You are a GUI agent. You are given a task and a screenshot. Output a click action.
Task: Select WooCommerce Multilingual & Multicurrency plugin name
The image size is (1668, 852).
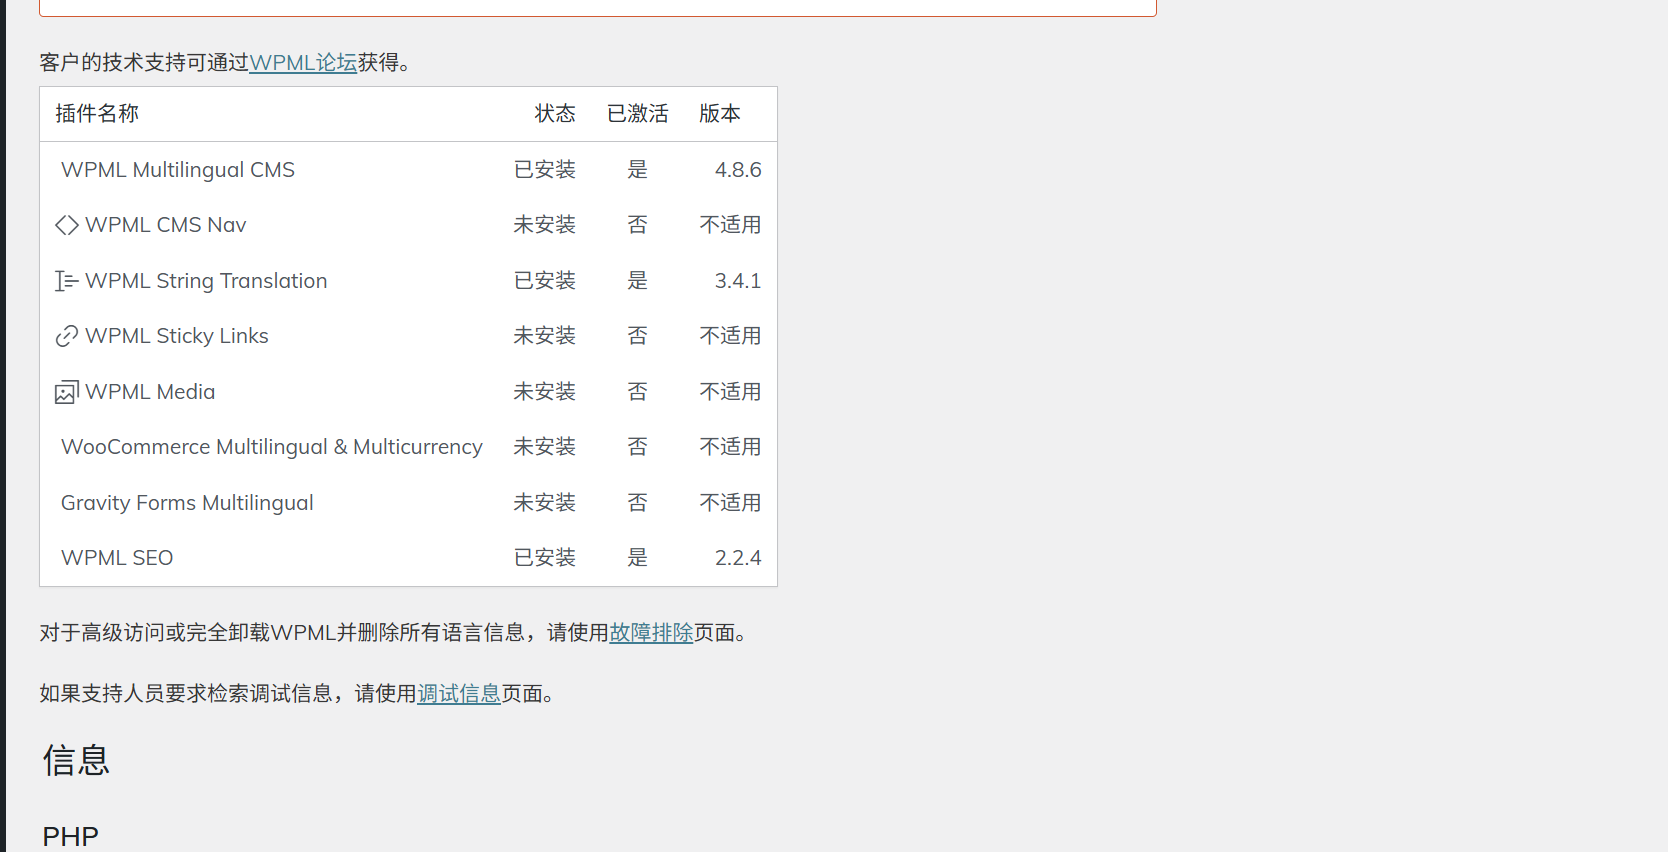click(x=272, y=447)
